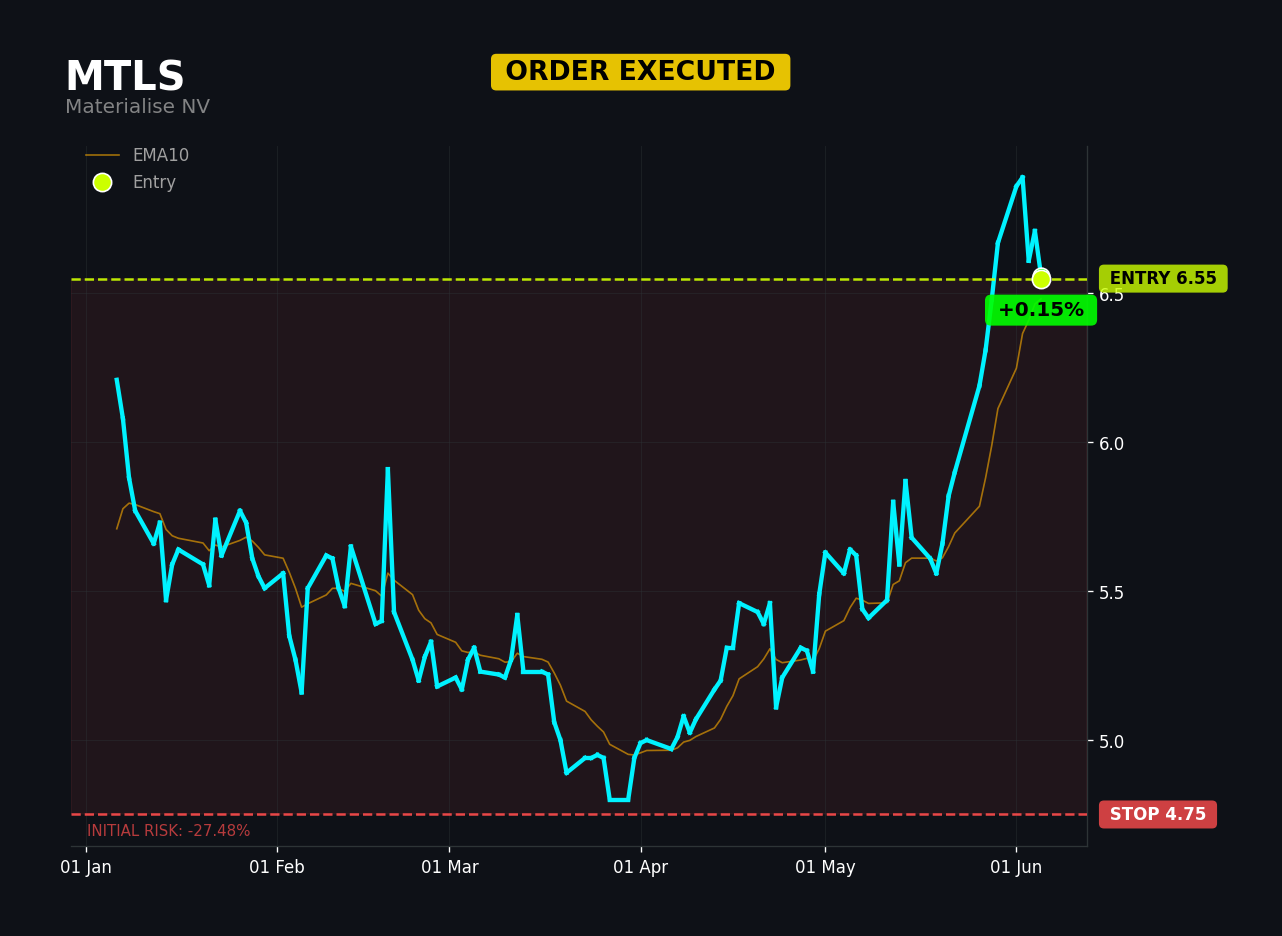Click the EMA10 line swatch in the legend
Screen dimensions: 1282x936
click(102, 156)
